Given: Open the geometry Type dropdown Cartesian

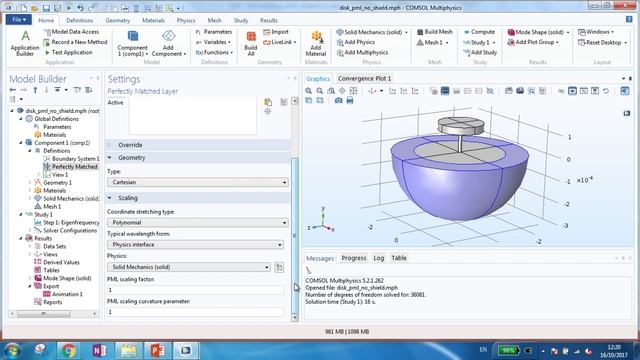Looking at the screenshot, I should (198, 182).
